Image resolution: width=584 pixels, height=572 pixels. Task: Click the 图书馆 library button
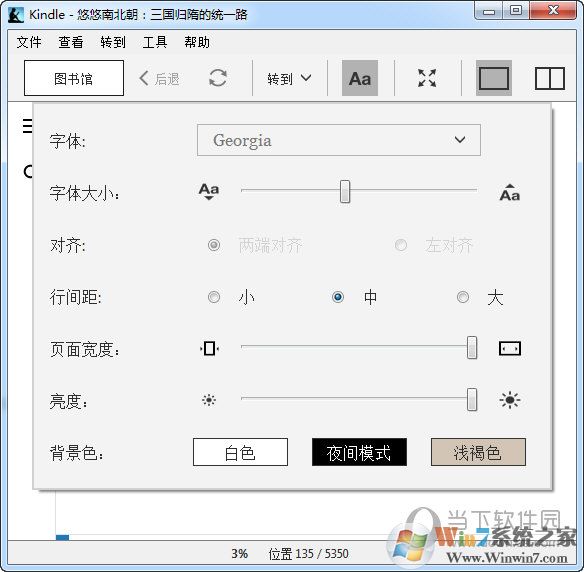(x=74, y=78)
